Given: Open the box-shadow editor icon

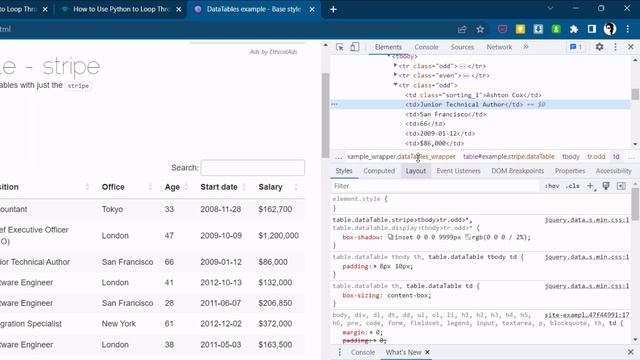Looking at the screenshot, I should [391, 237].
